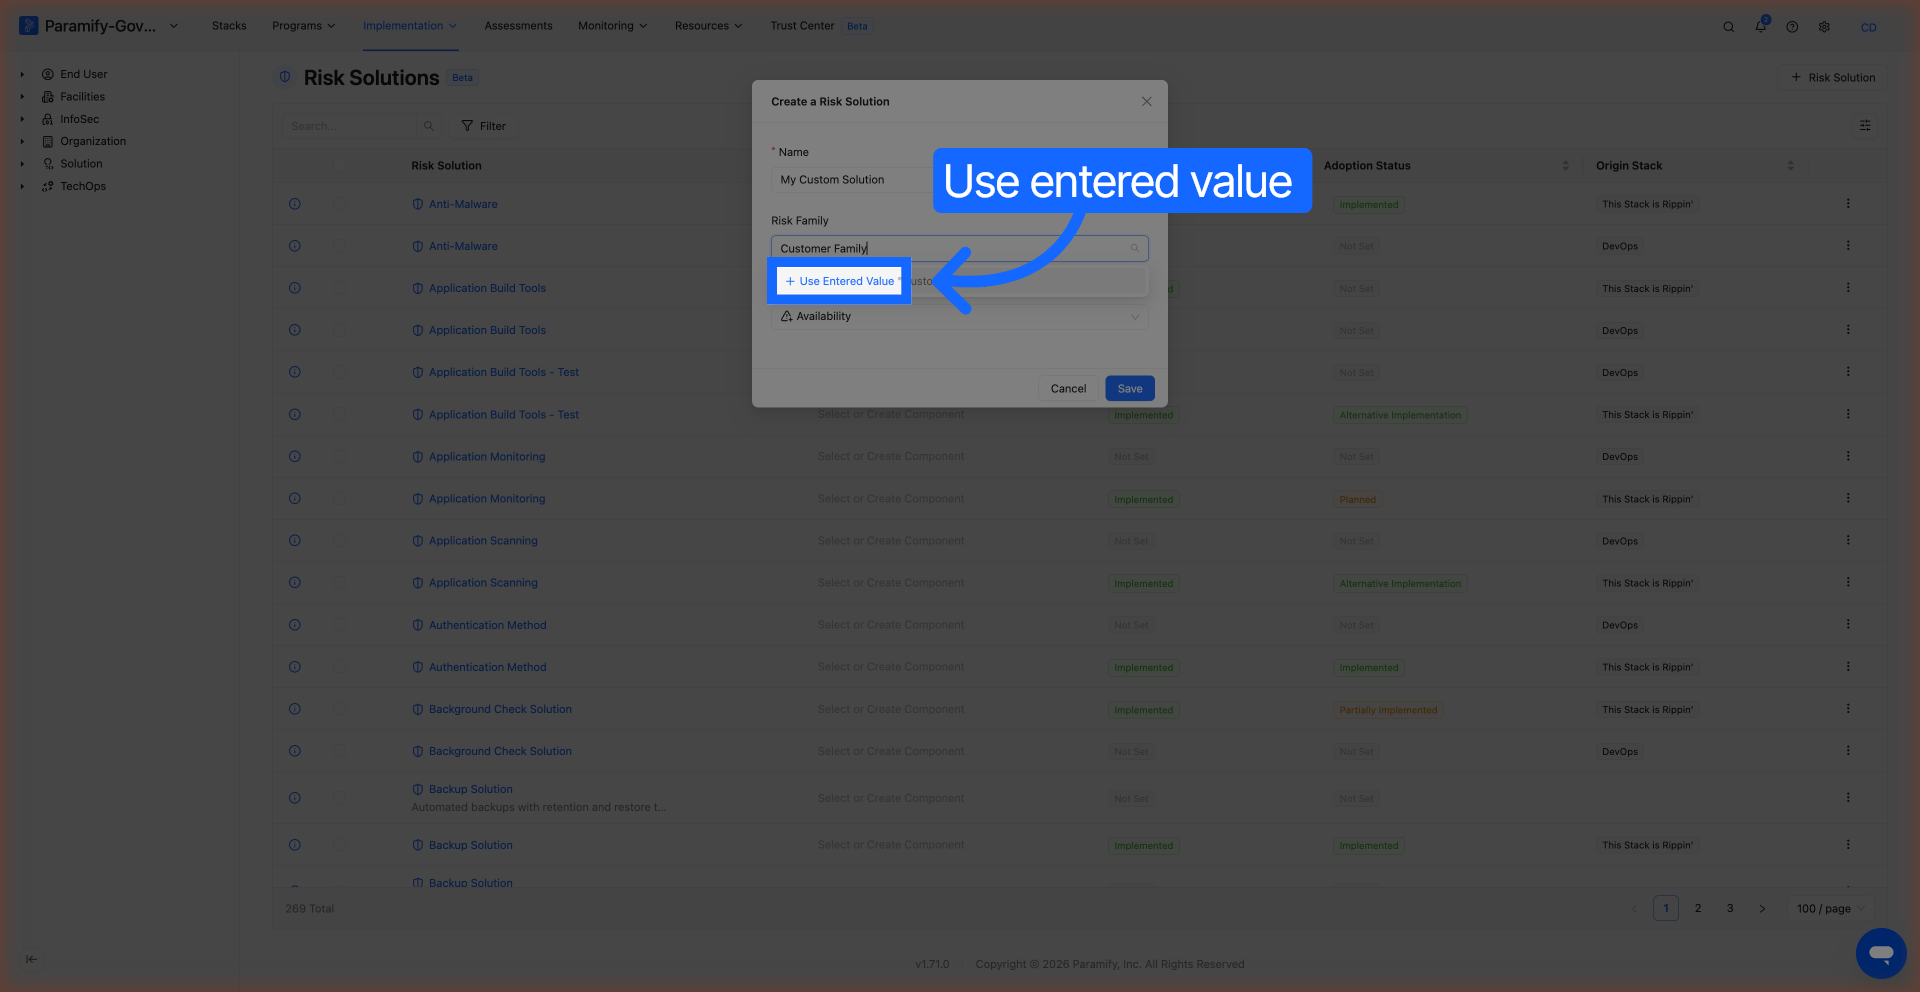Go to Assessments
The width and height of the screenshot is (1920, 992).
point(518,26)
